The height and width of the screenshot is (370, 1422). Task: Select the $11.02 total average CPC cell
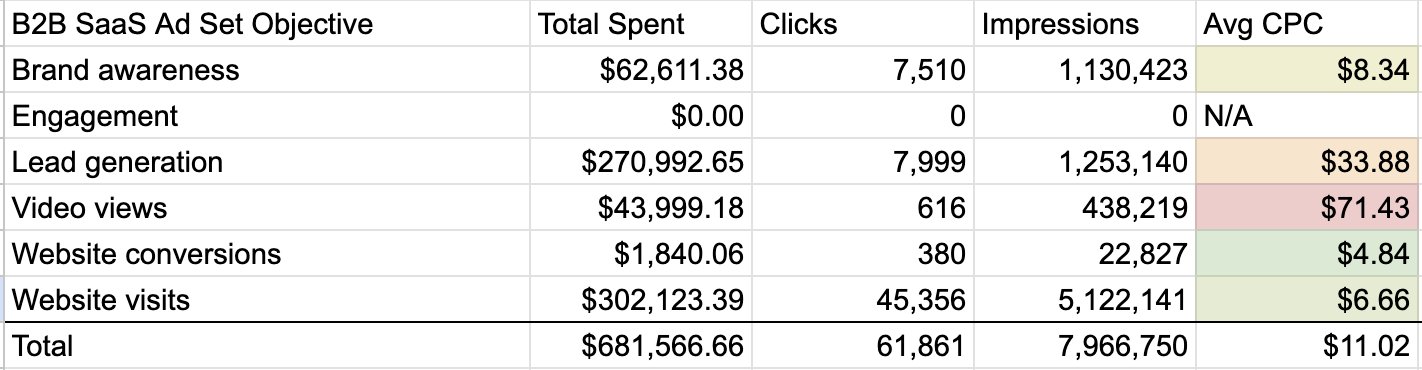pos(1308,347)
